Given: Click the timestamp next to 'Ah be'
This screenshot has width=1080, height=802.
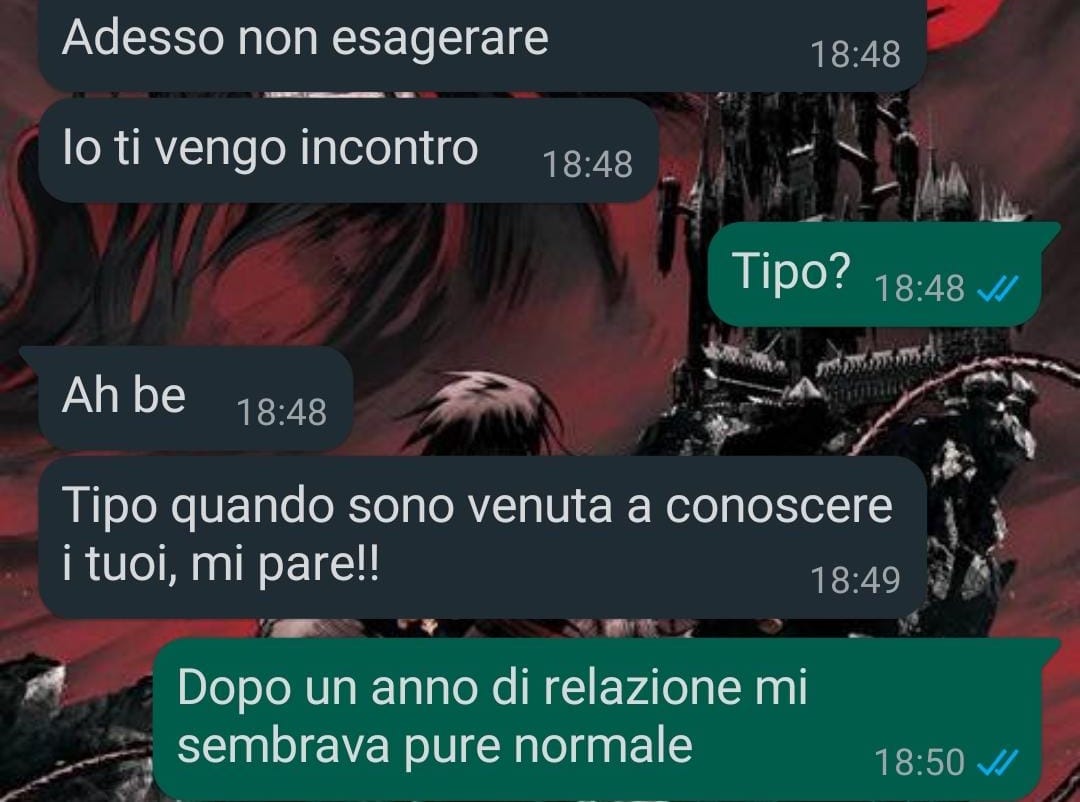Looking at the screenshot, I should pos(281,413).
